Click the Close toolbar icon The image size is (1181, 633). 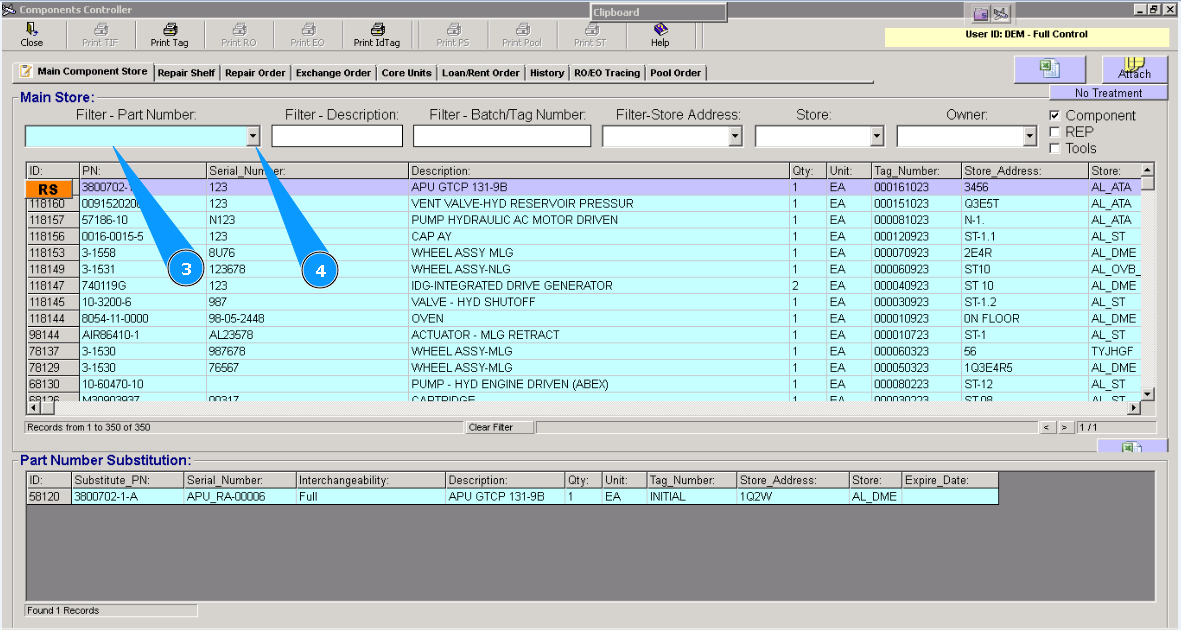click(31, 30)
